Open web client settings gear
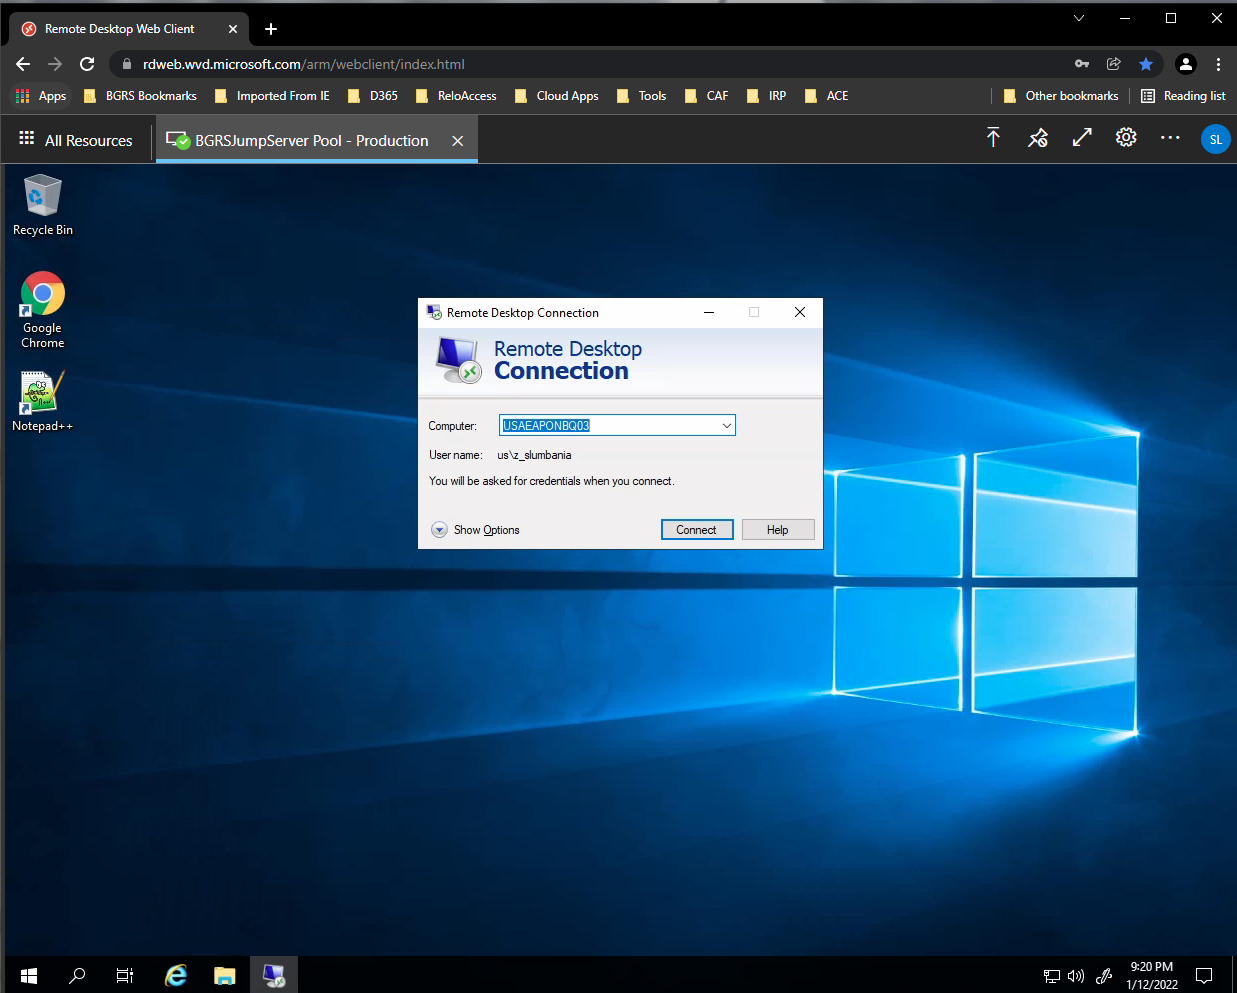Screen dimensions: 1237x993 pyautogui.click(x=1126, y=138)
